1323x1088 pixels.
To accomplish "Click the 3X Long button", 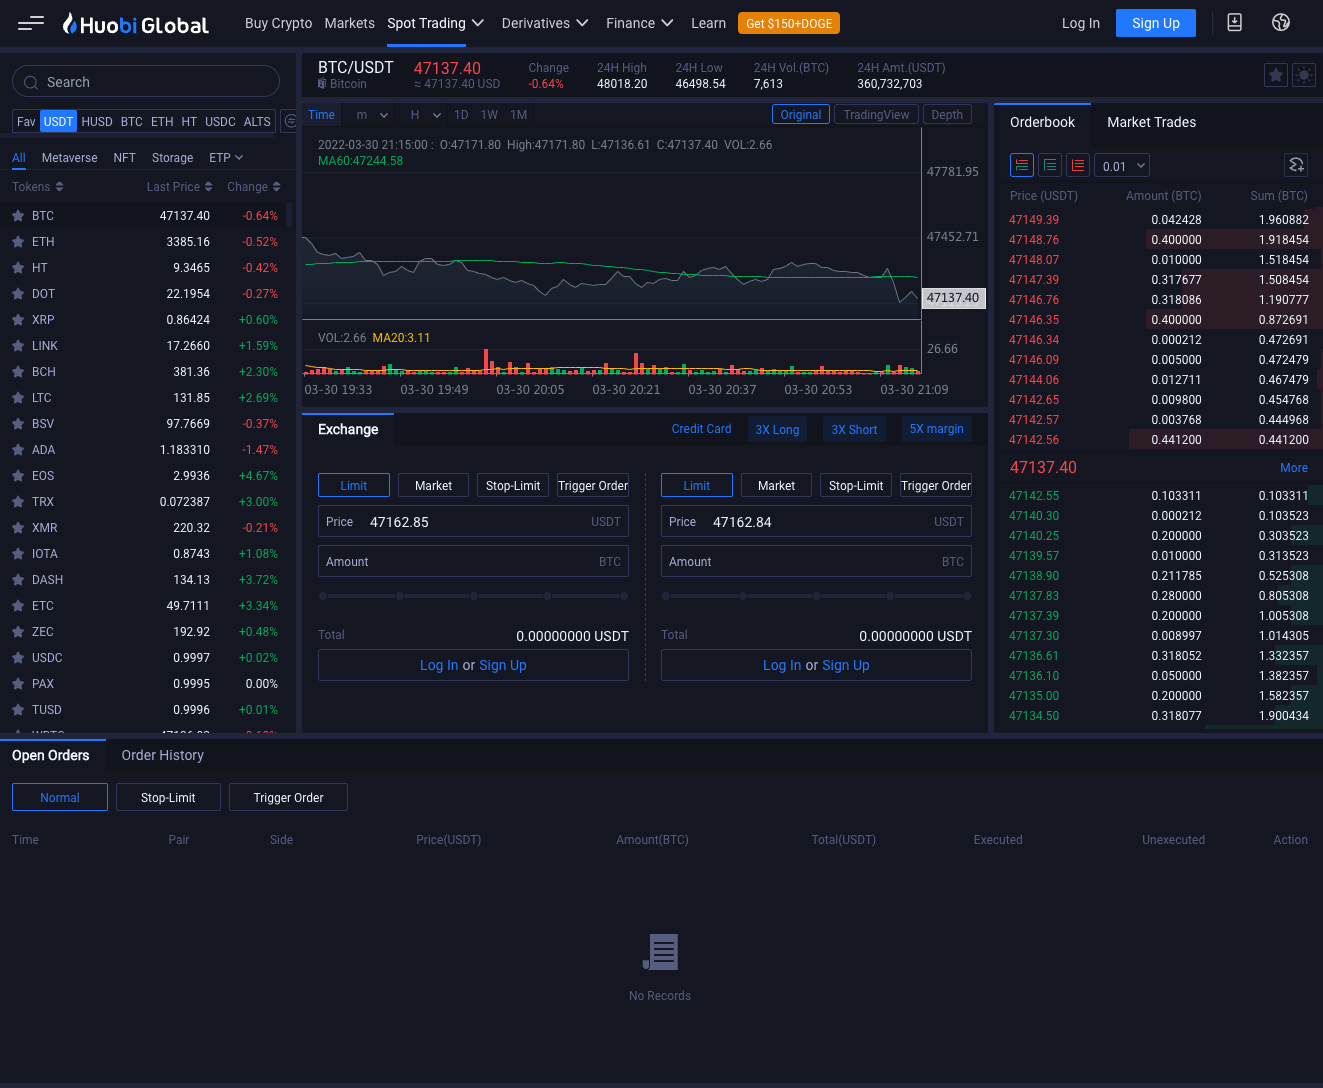I will [x=777, y=430].
